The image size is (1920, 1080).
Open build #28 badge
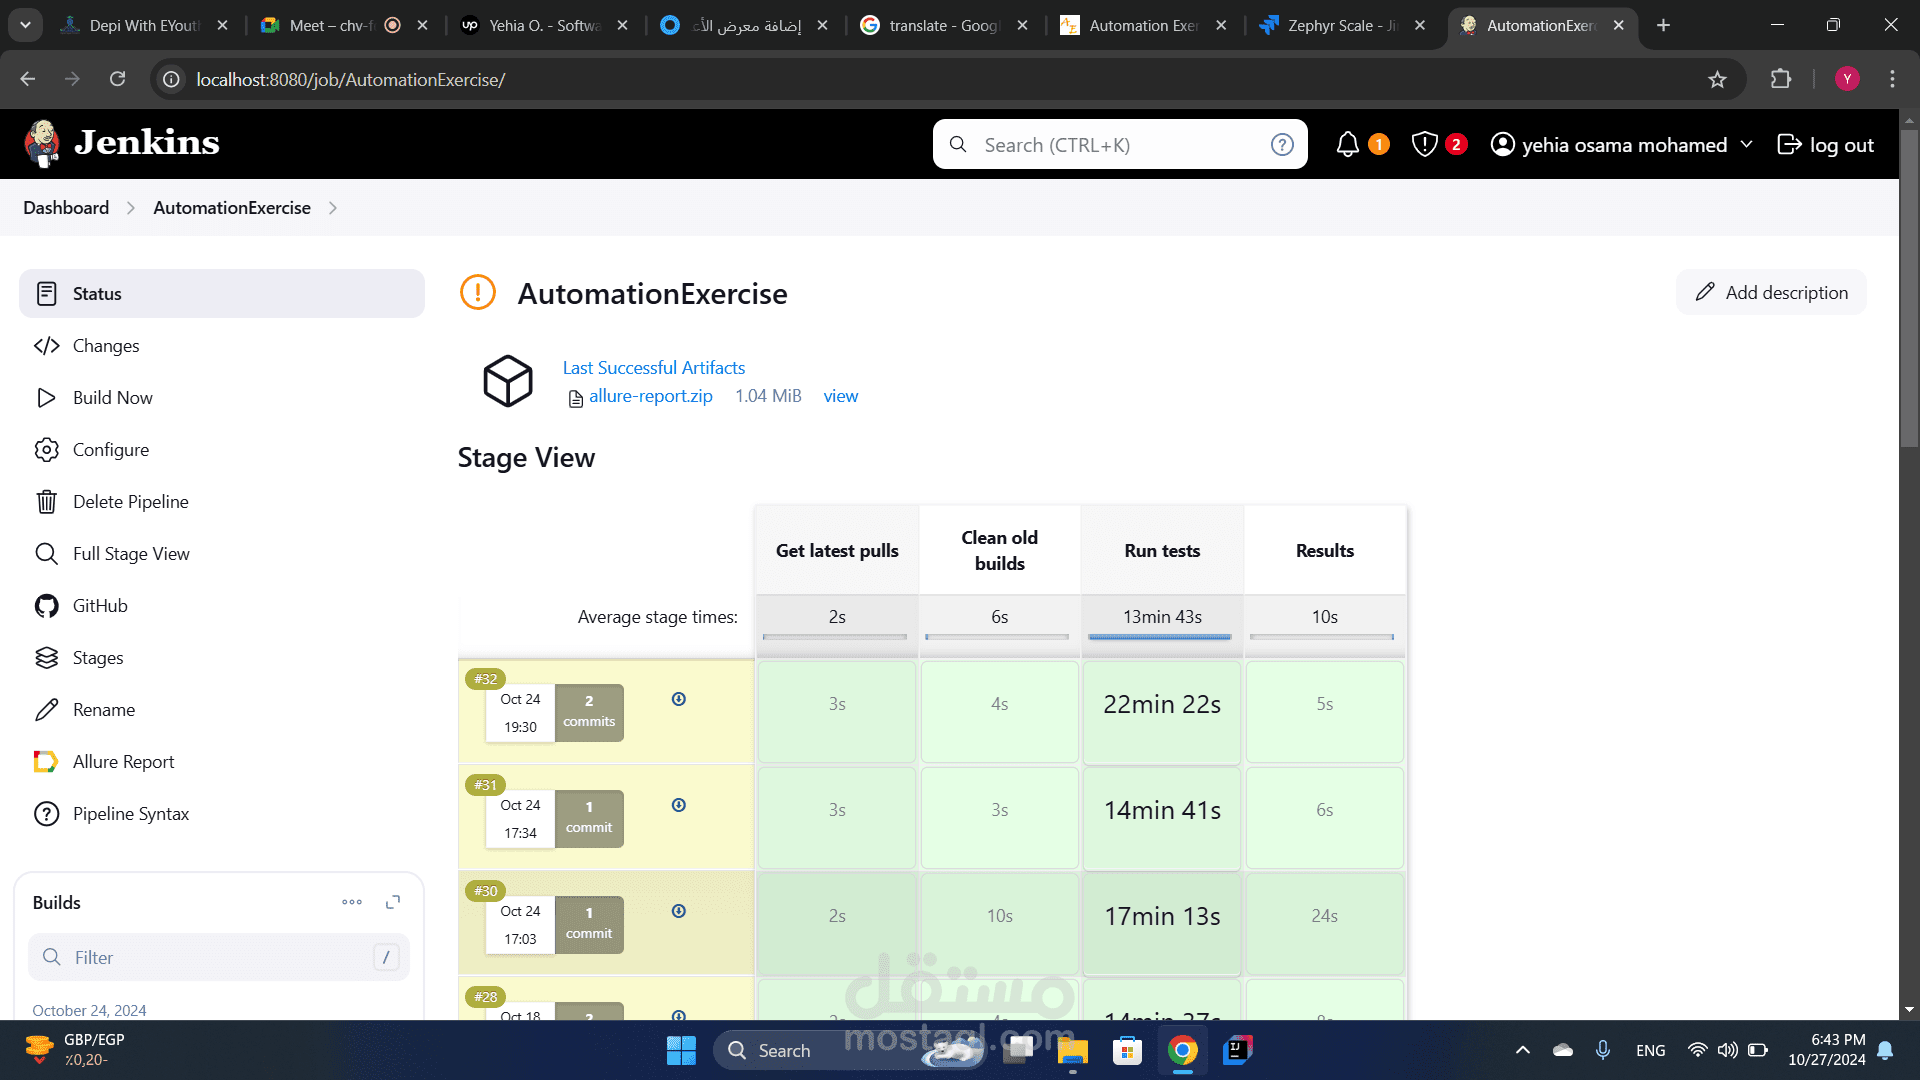click(486, 997)
